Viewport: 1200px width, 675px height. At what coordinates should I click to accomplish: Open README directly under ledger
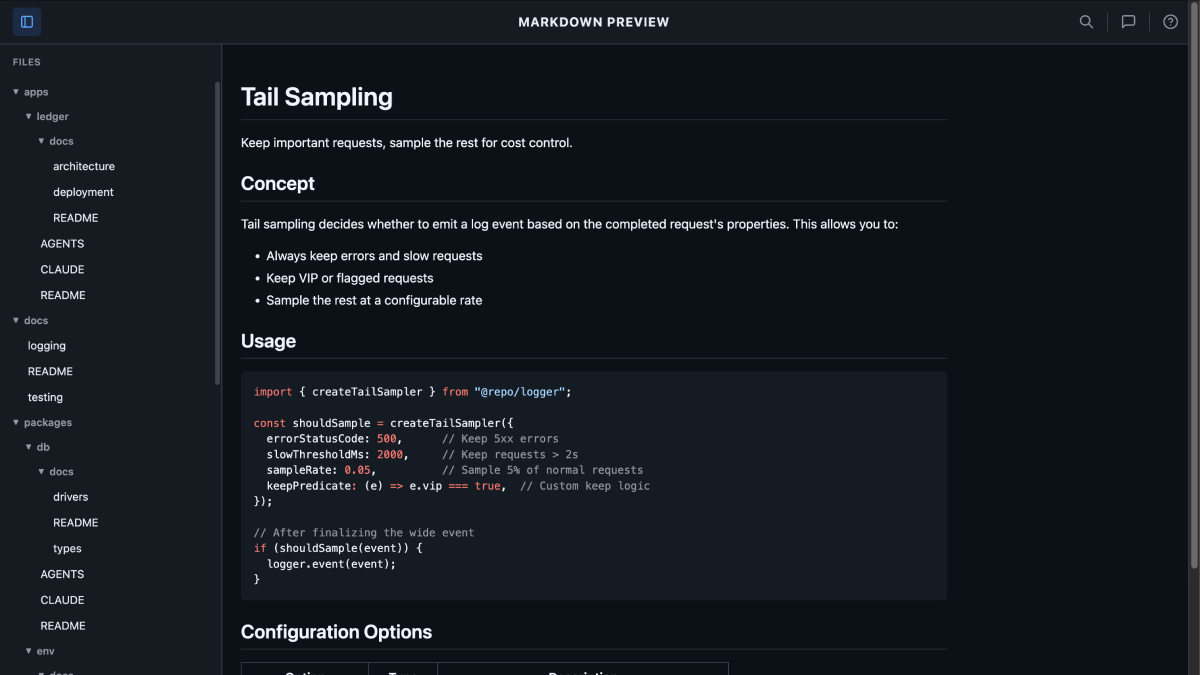click(x=63, y=296)
